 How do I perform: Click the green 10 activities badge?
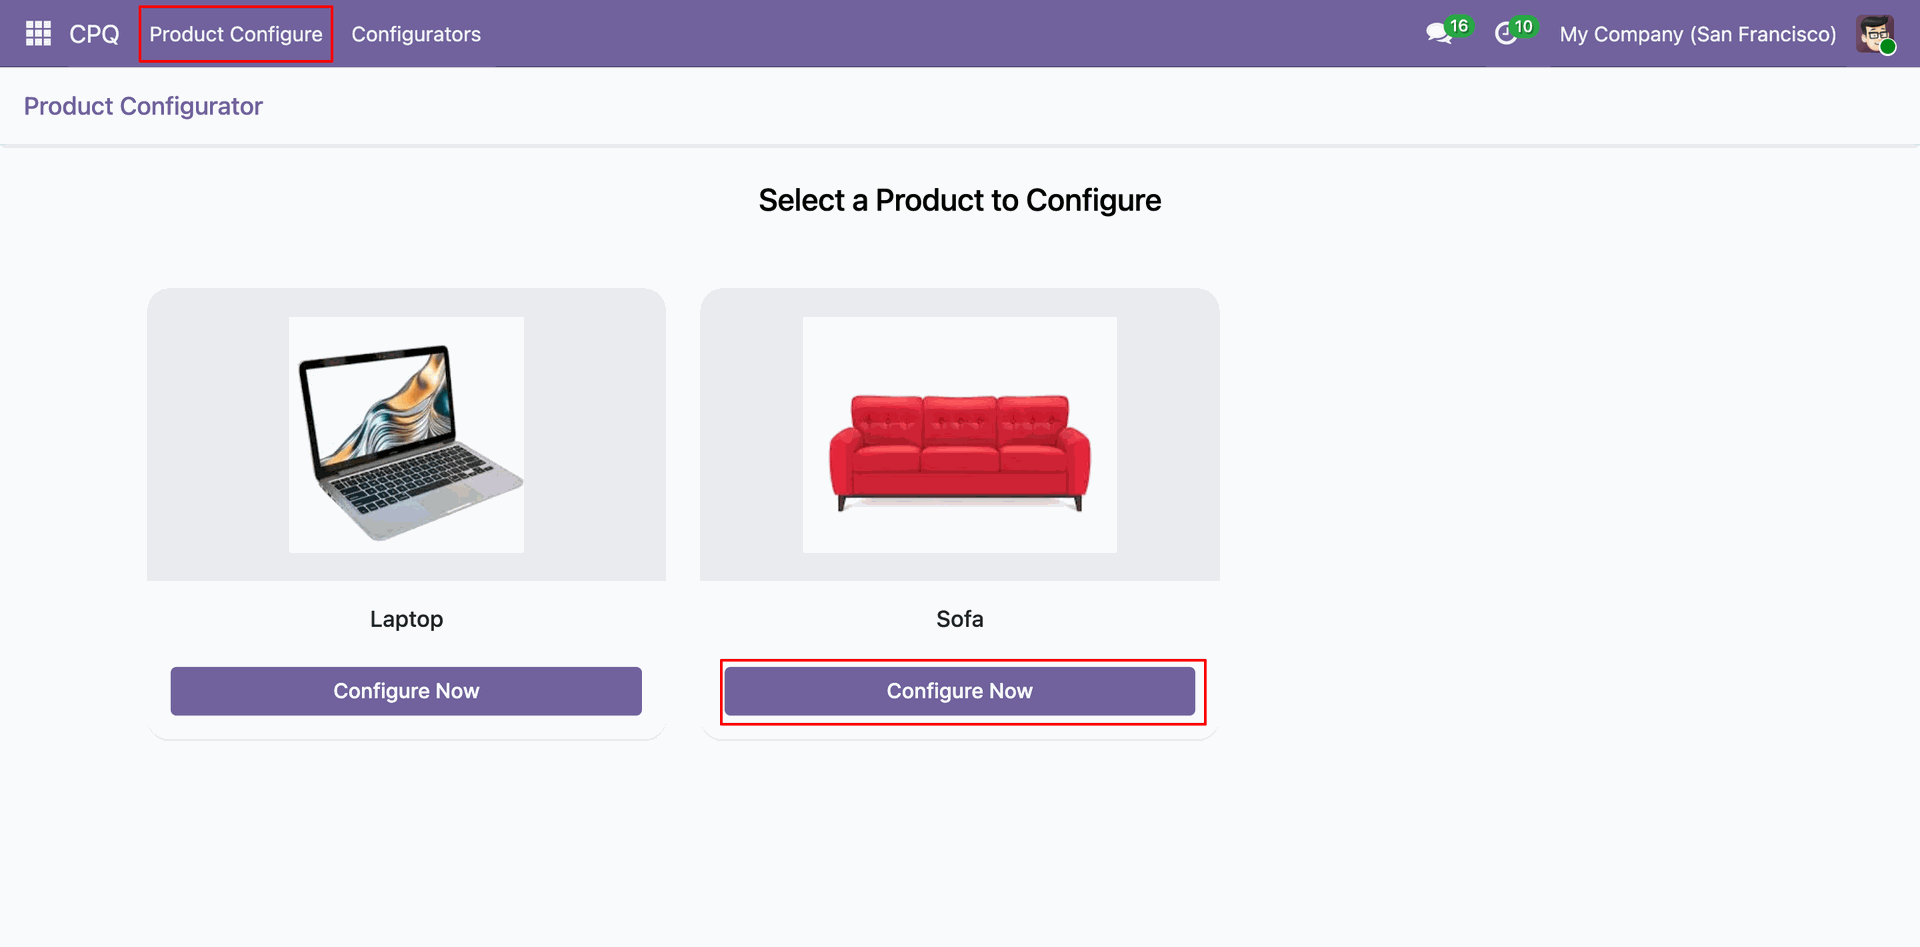[x=1523, y=26]
